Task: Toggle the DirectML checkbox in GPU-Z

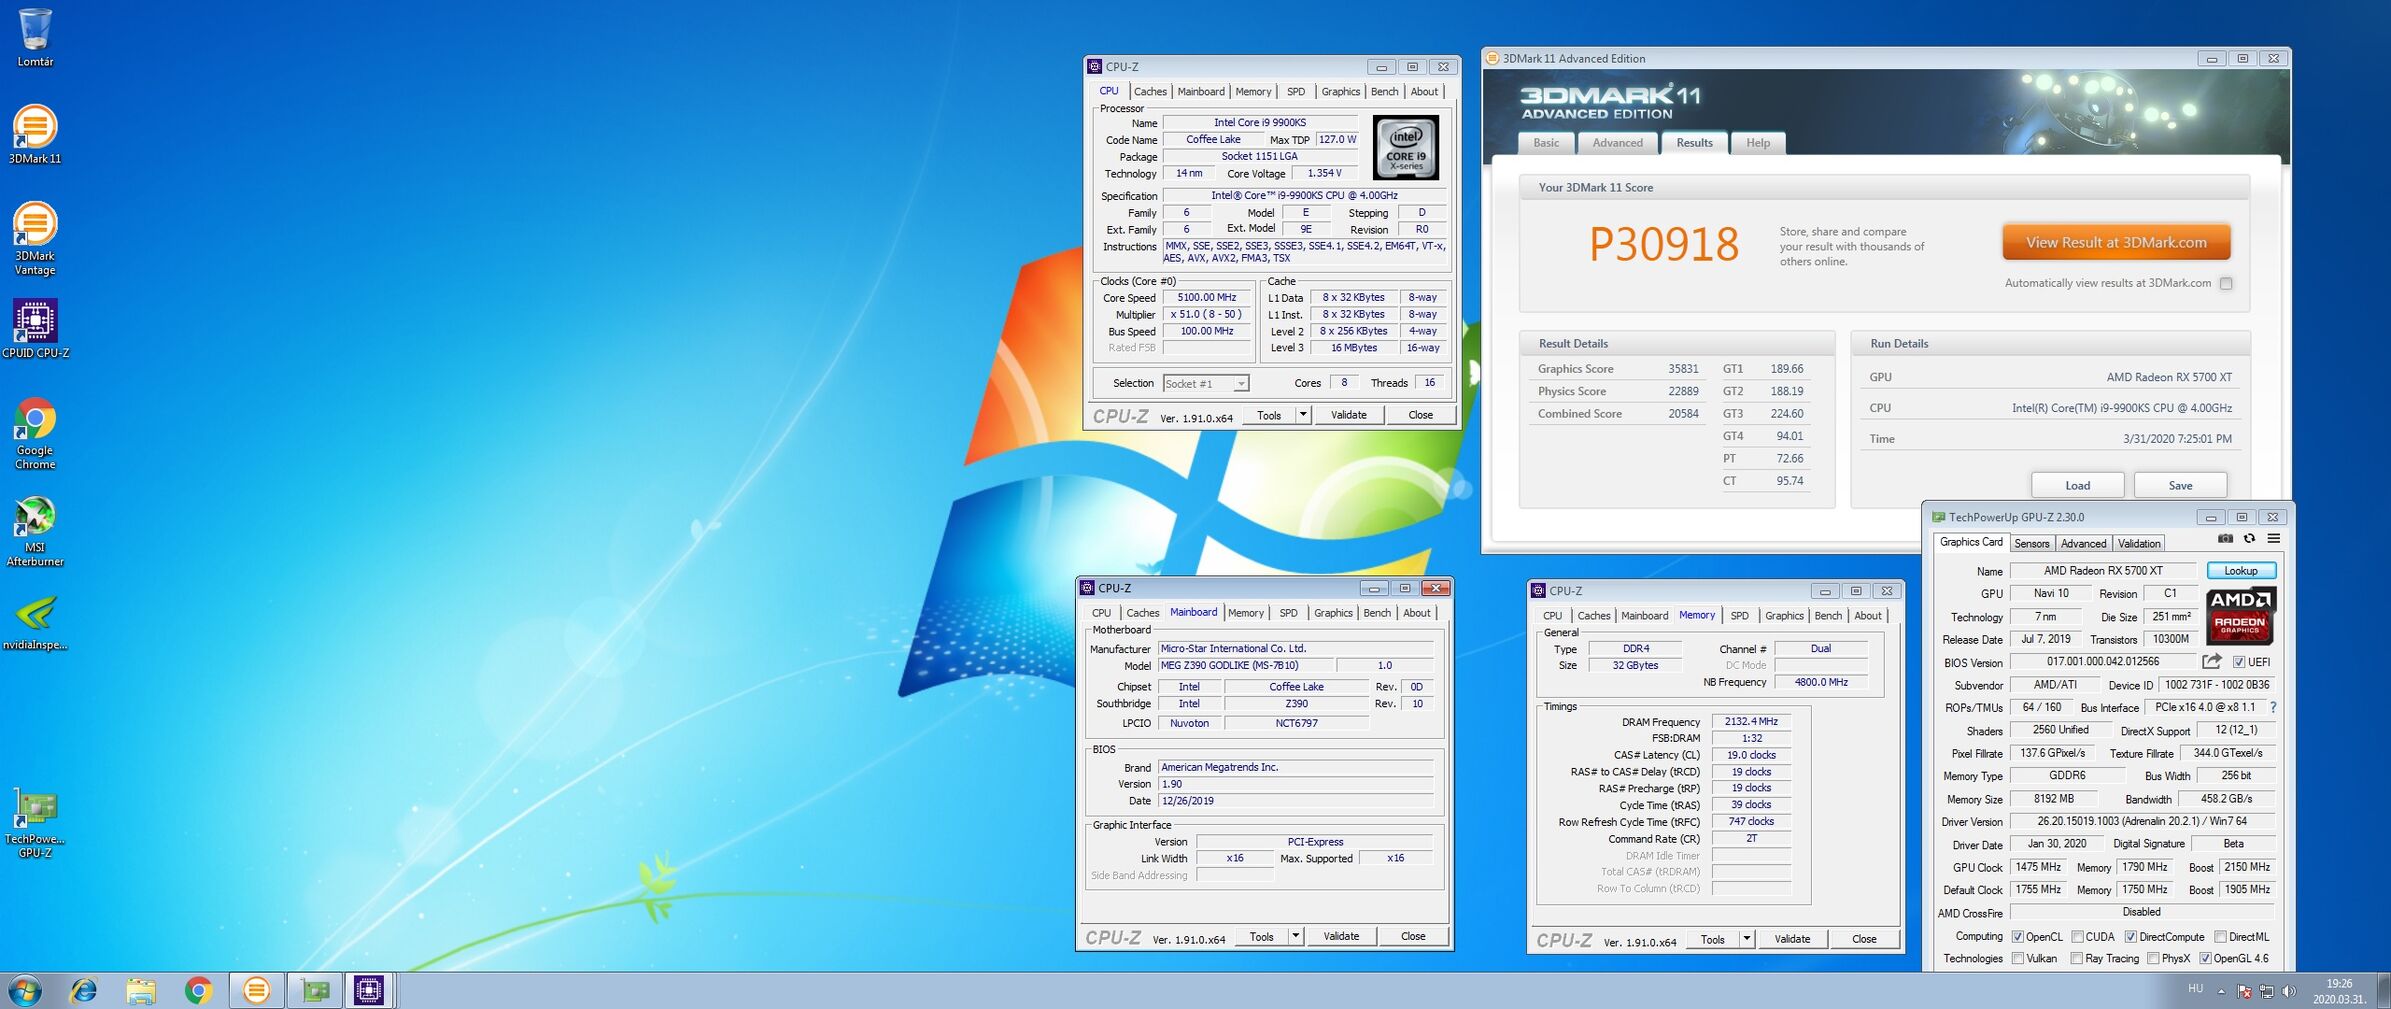Action: [2220, 937]
